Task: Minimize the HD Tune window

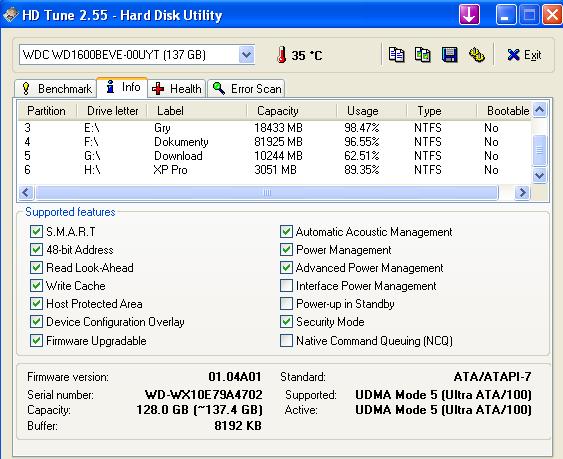Action: (505, 15)
